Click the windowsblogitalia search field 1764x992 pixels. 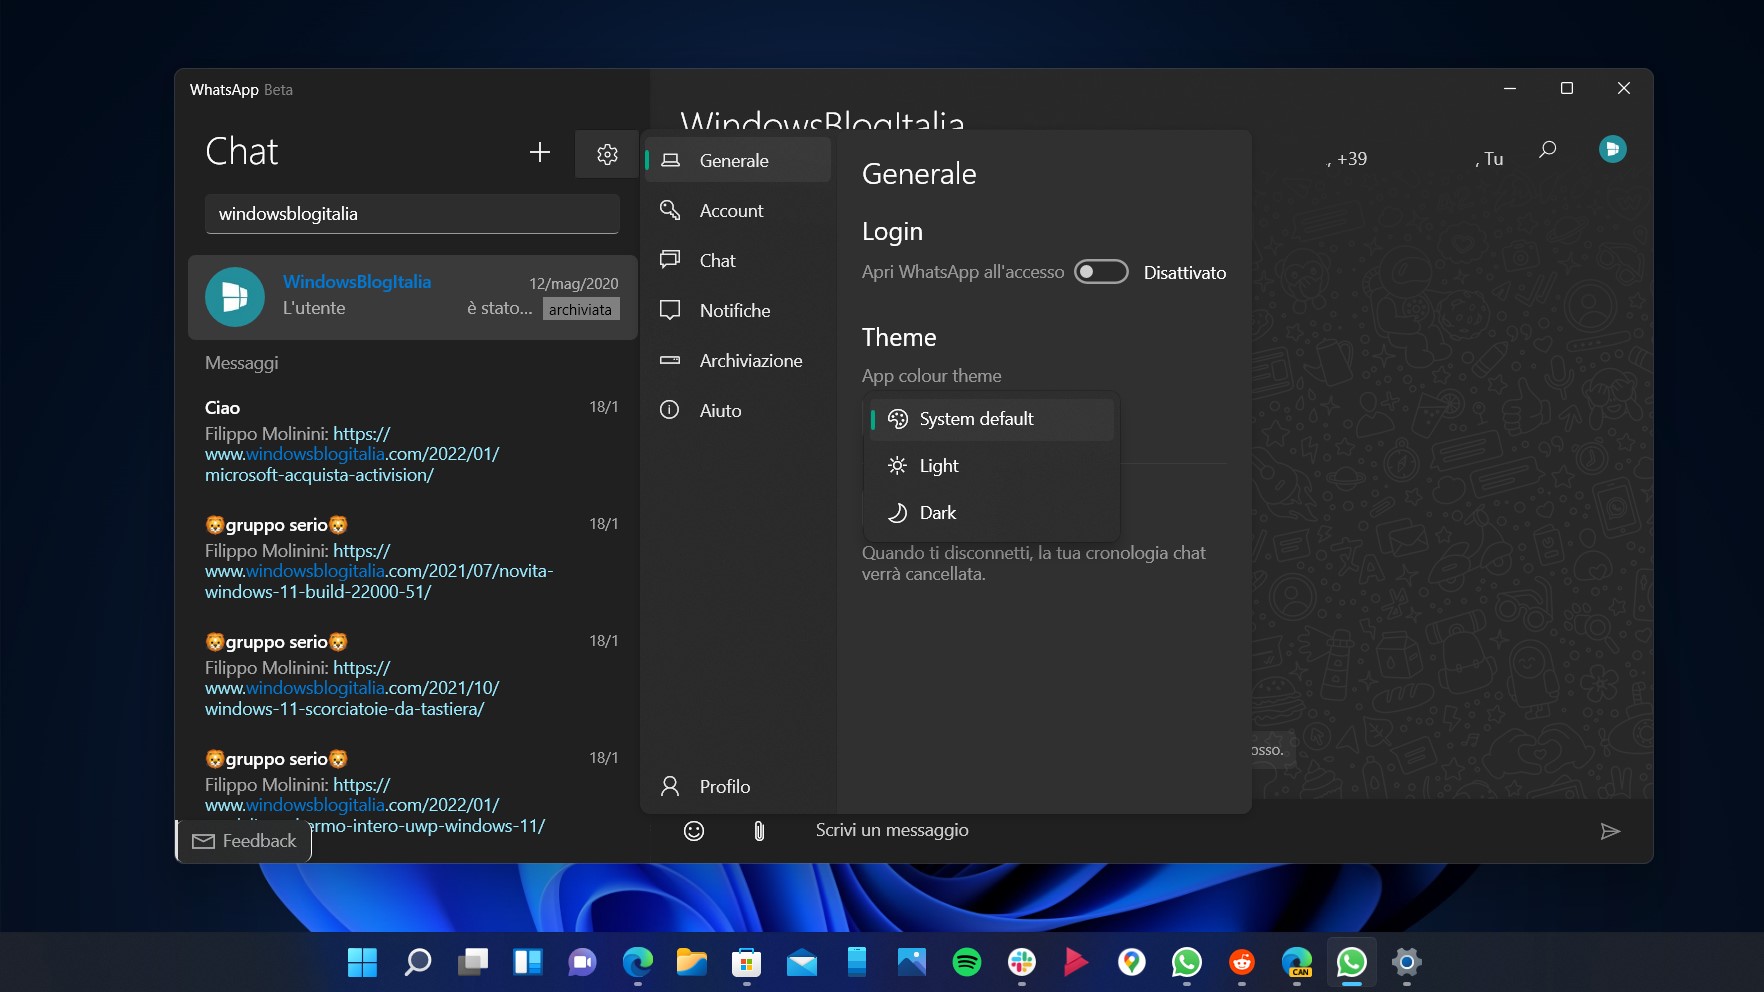412,214
